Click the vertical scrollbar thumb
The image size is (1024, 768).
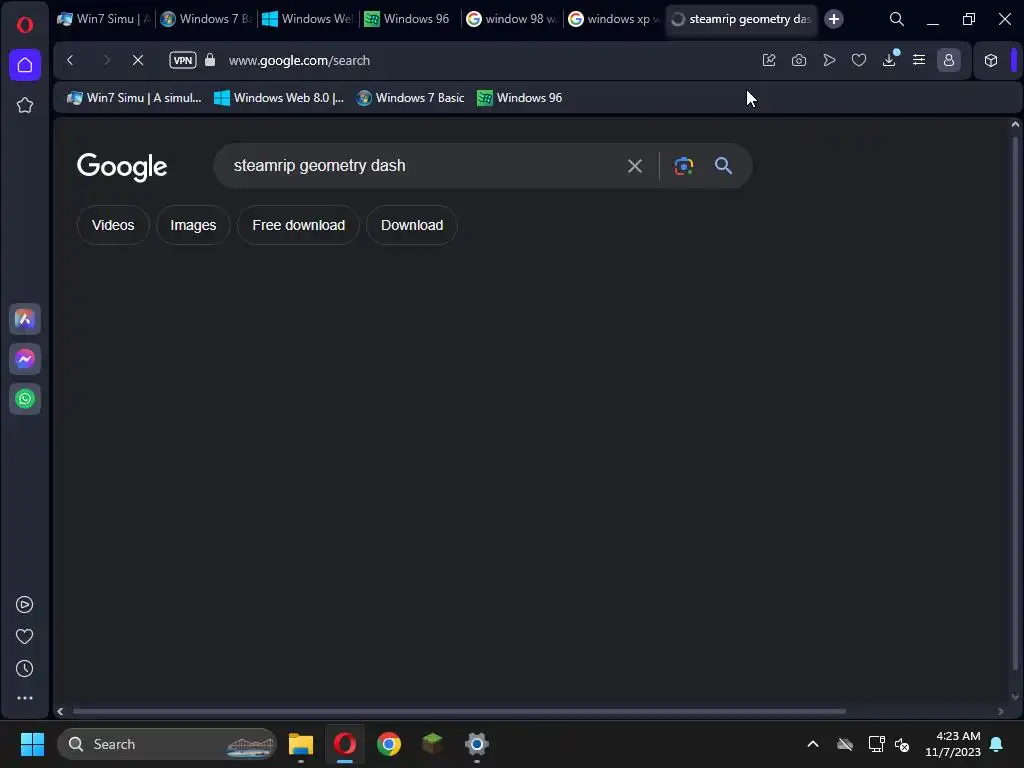click(1015, 405)
